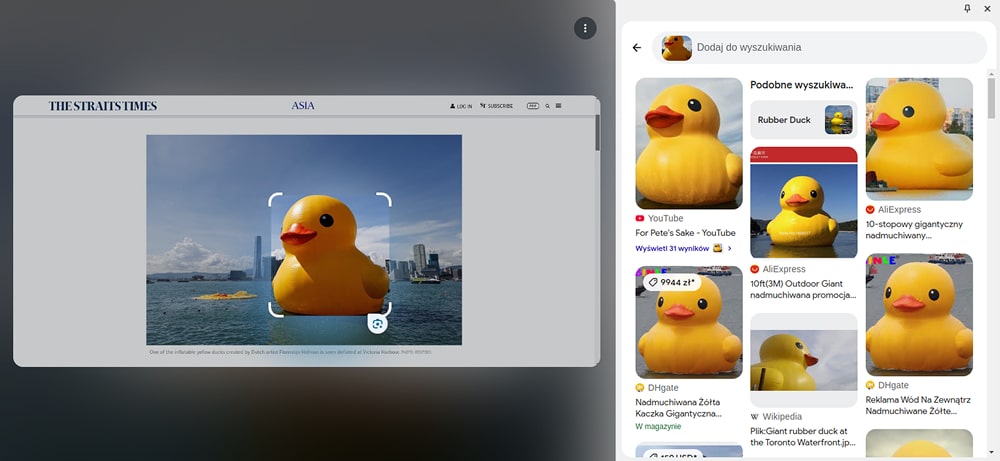Expand 'Wyświetl 31 wyników' results

[x=683, y=248]
